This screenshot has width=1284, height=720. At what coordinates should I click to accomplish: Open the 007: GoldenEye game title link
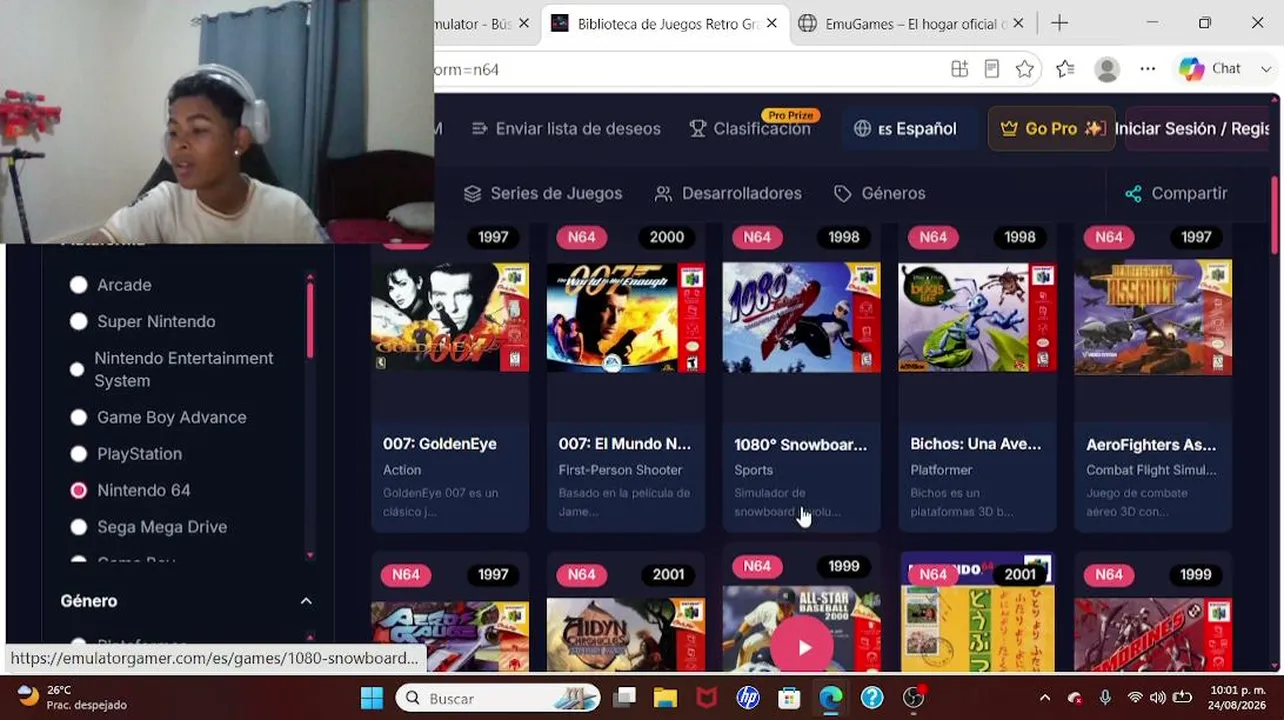[x=440, y=444]
